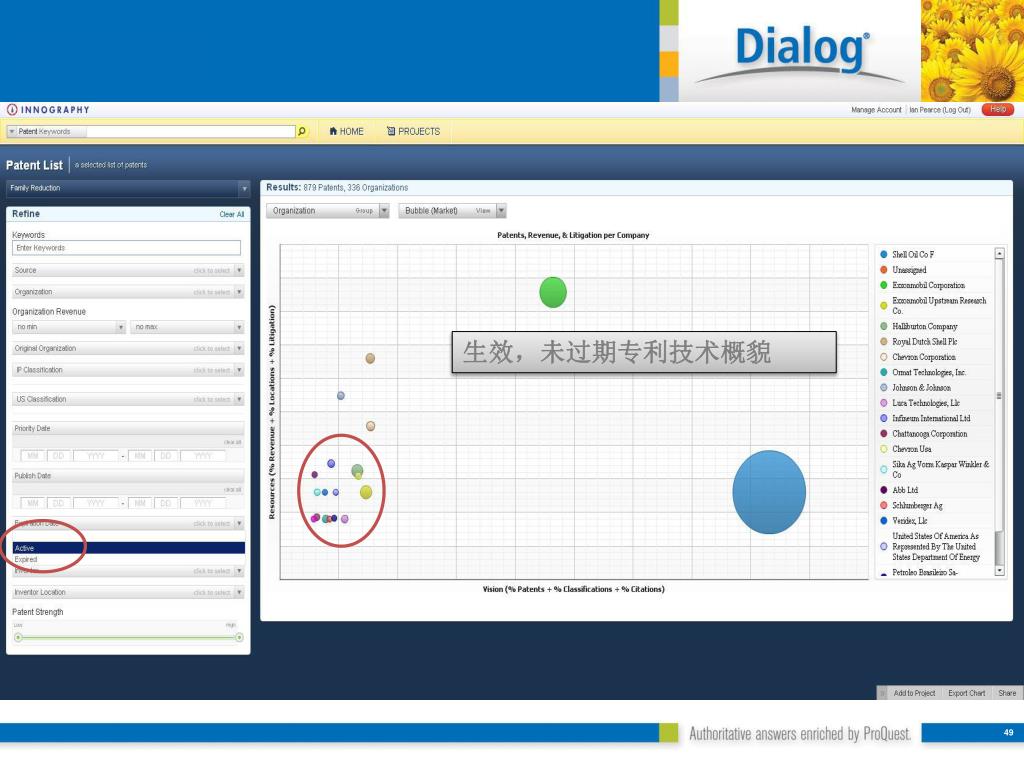Click legend scrollbar up arrow
Viewport: 1024px width, 768px height.
999,253
